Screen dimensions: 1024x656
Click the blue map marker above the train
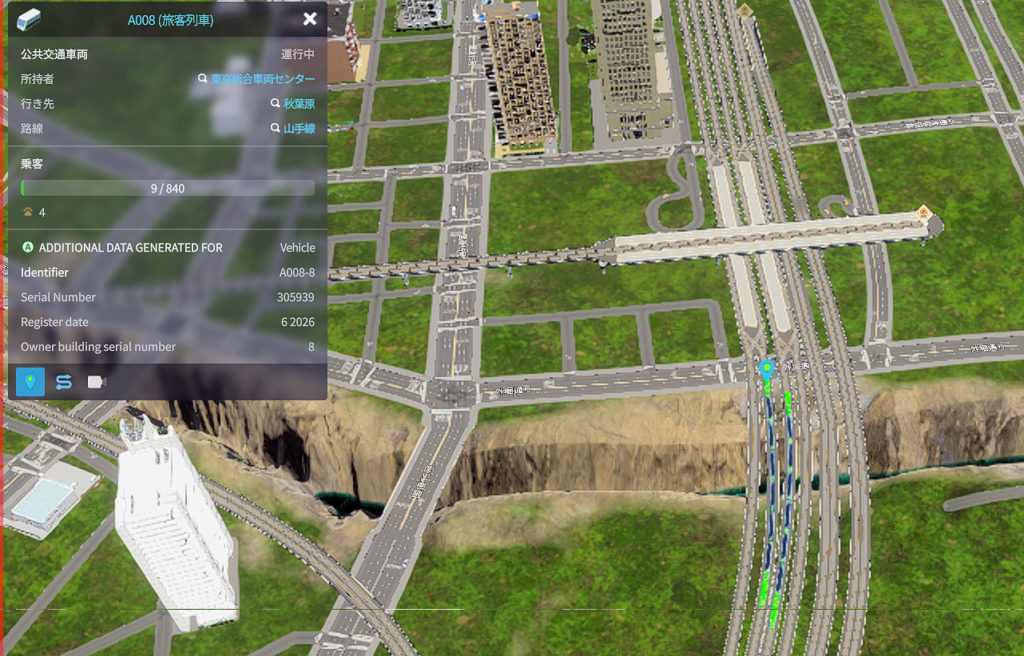(x=767, y=370)
